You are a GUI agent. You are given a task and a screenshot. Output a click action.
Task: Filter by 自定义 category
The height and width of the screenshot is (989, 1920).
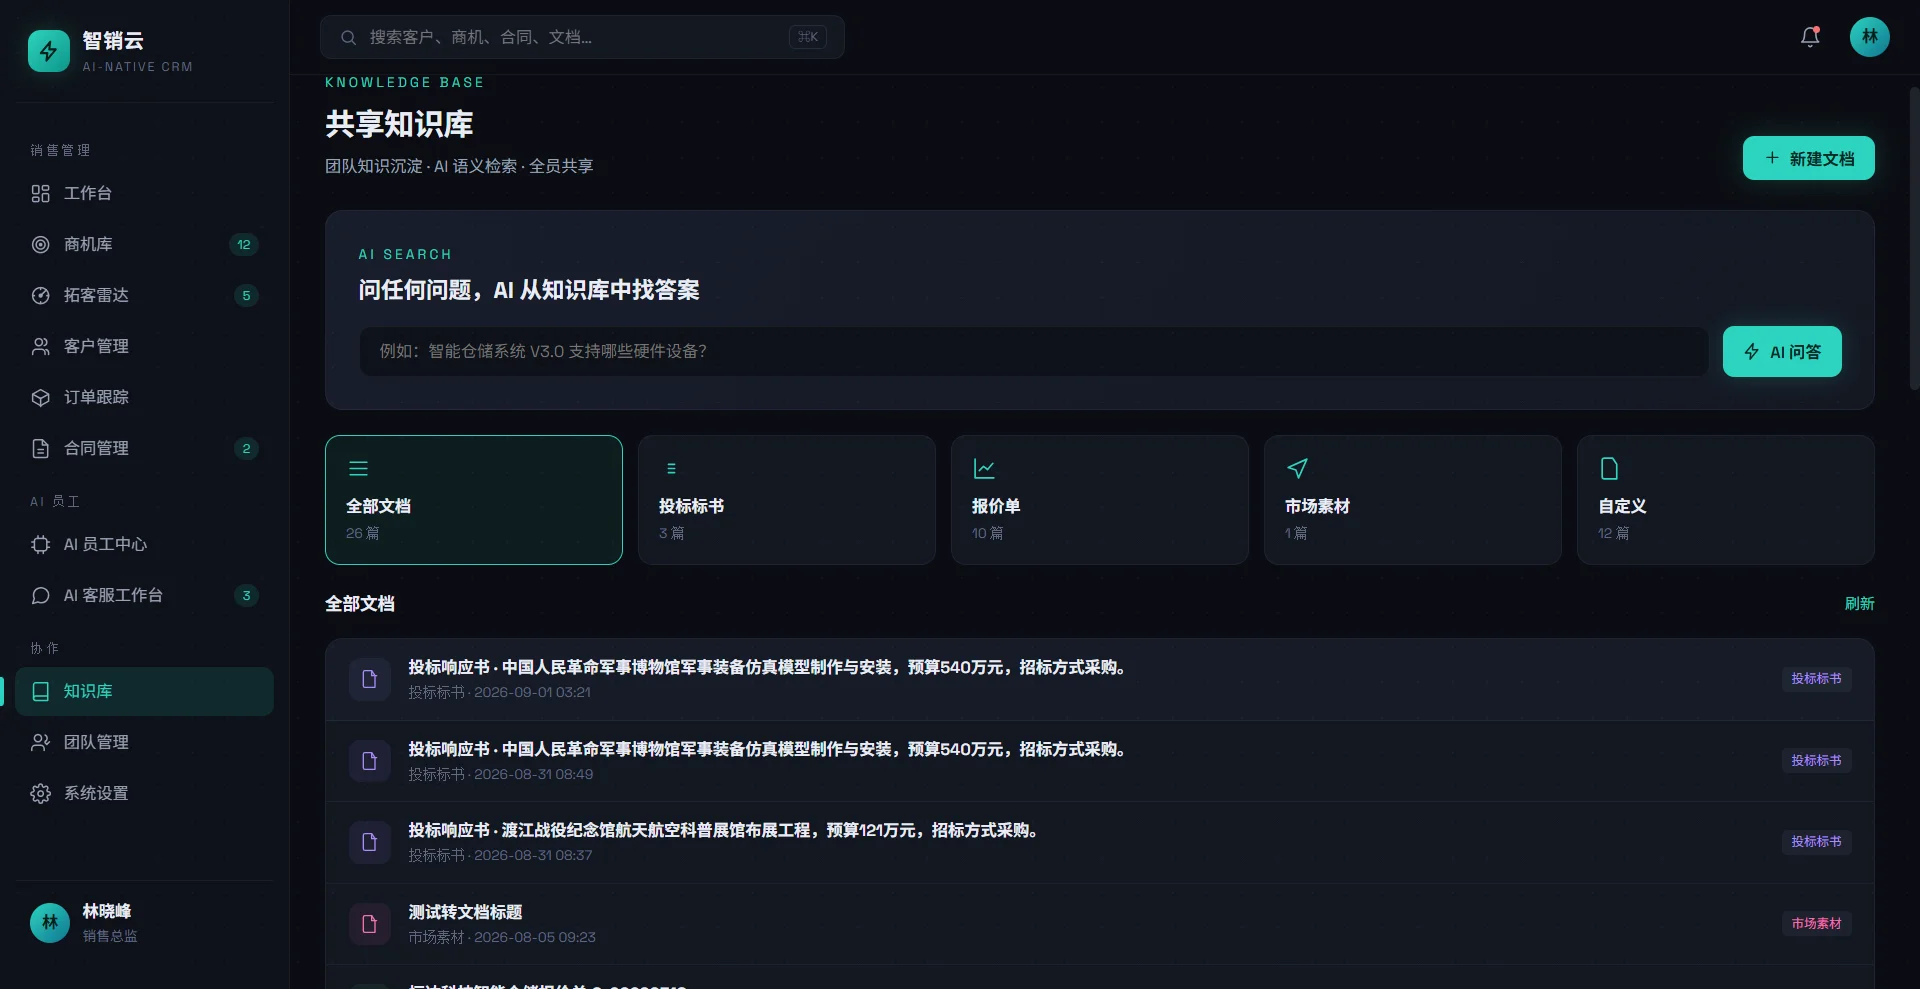tap(1726, 500)
